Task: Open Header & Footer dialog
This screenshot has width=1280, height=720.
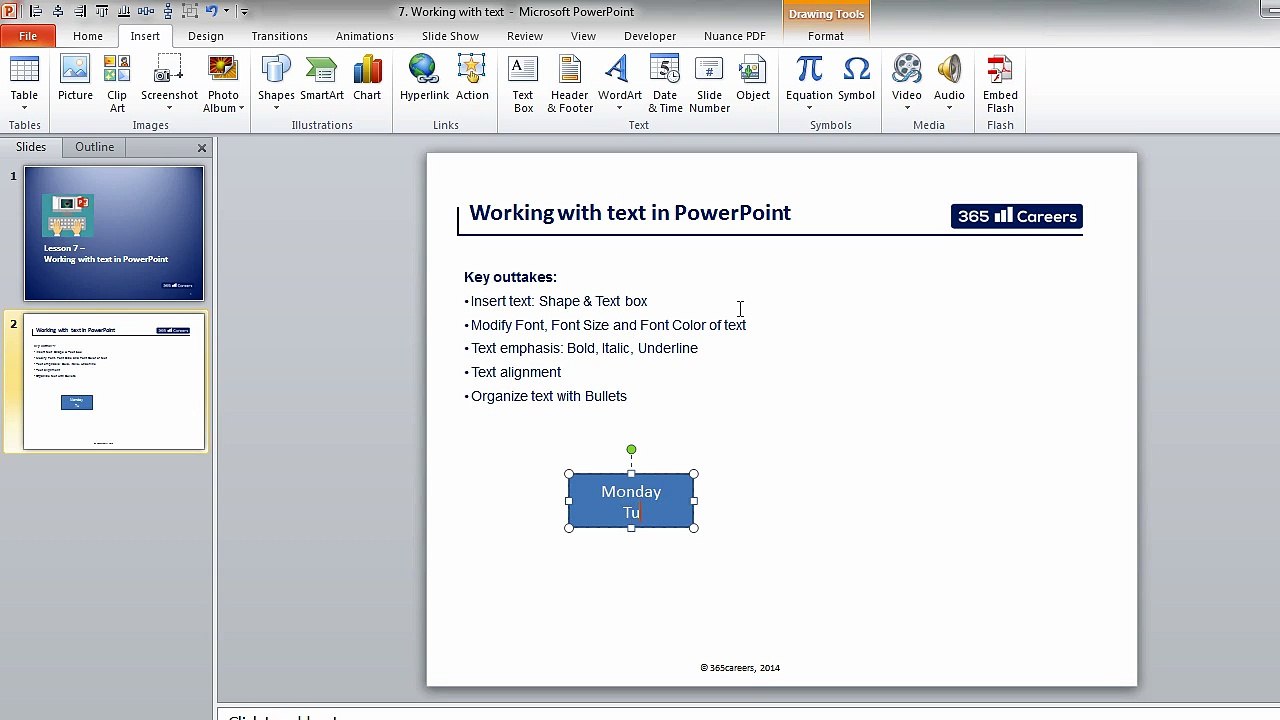Action: pos(570,85)
